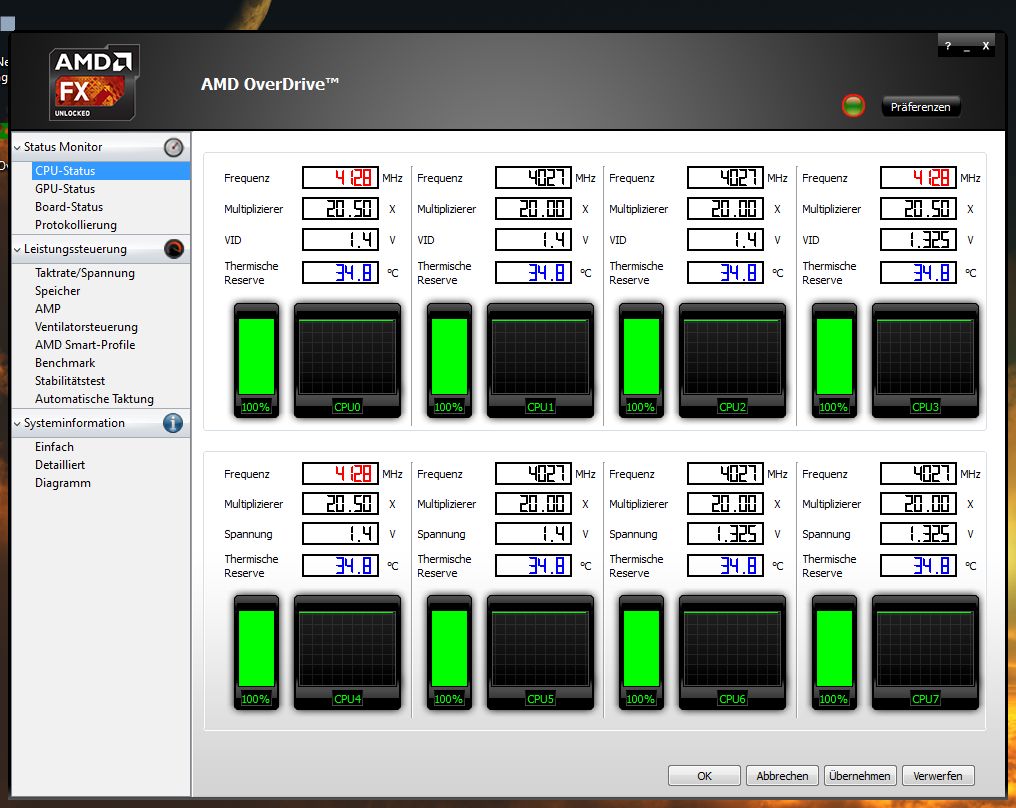
Task: Open Ventilatorsteuerung page
Action: 86,327
